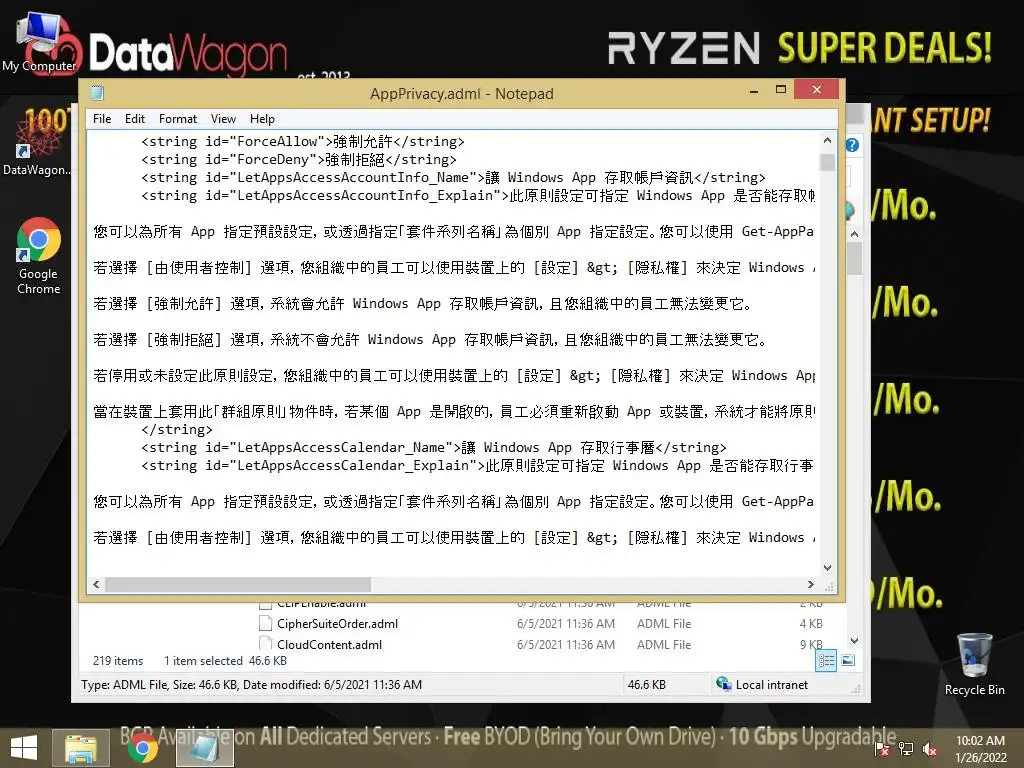Open the Recycle Bin
Image resolution: width=1024 pixels, height=768 pixels.
pos(974,664)
